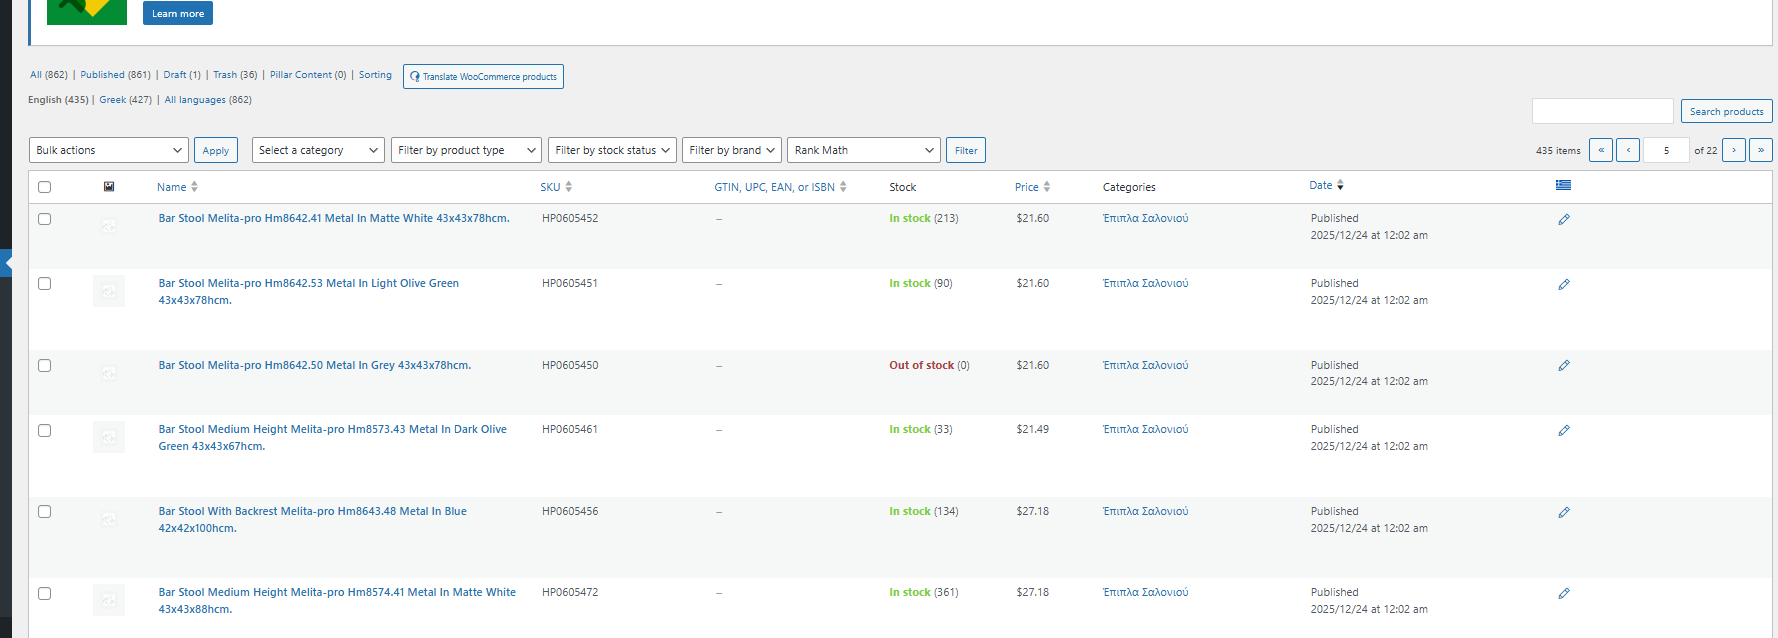This screenshot has height=638, width=1778.
Task: Click the product search input field
Action: (x=1602, y=111)
